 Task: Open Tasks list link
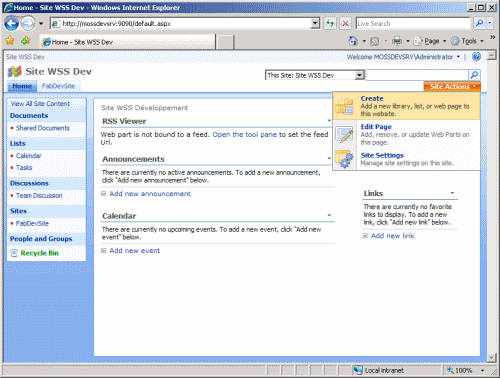(x=24, y=167)
